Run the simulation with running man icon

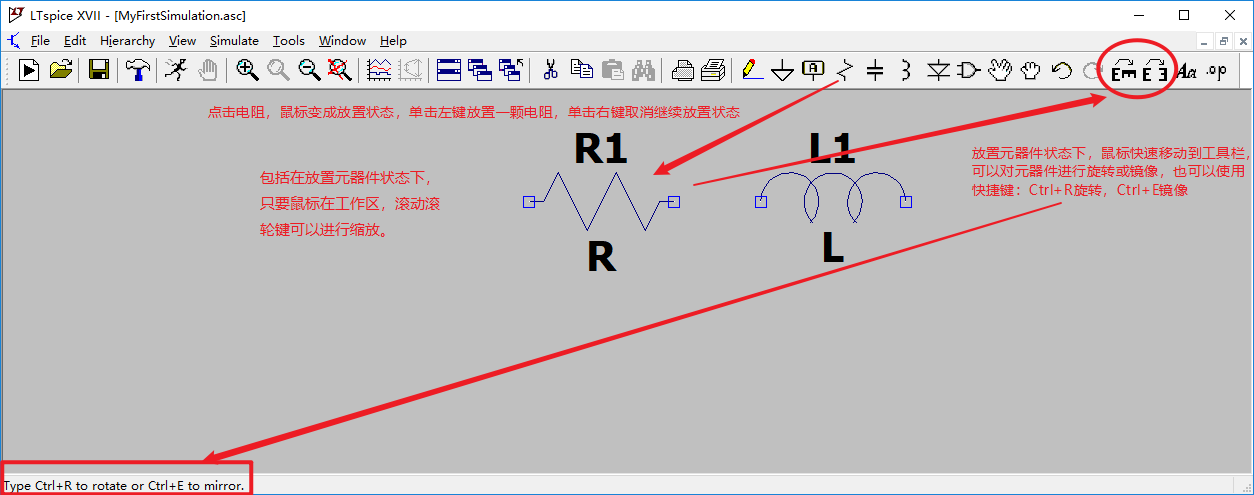[176, 70]
